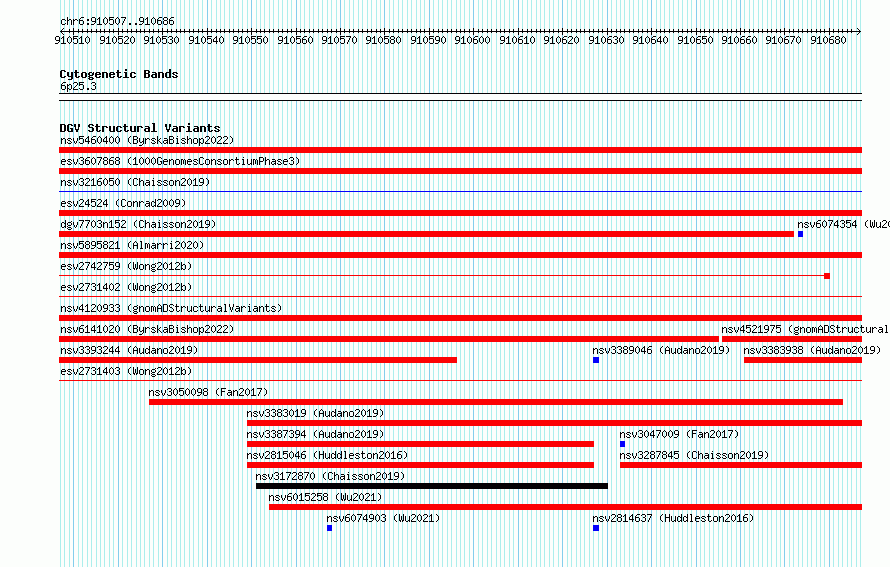Click the esv24524 (Conrad2009) label
Viewport: 890px width, 567px height.
coord(123,203)
